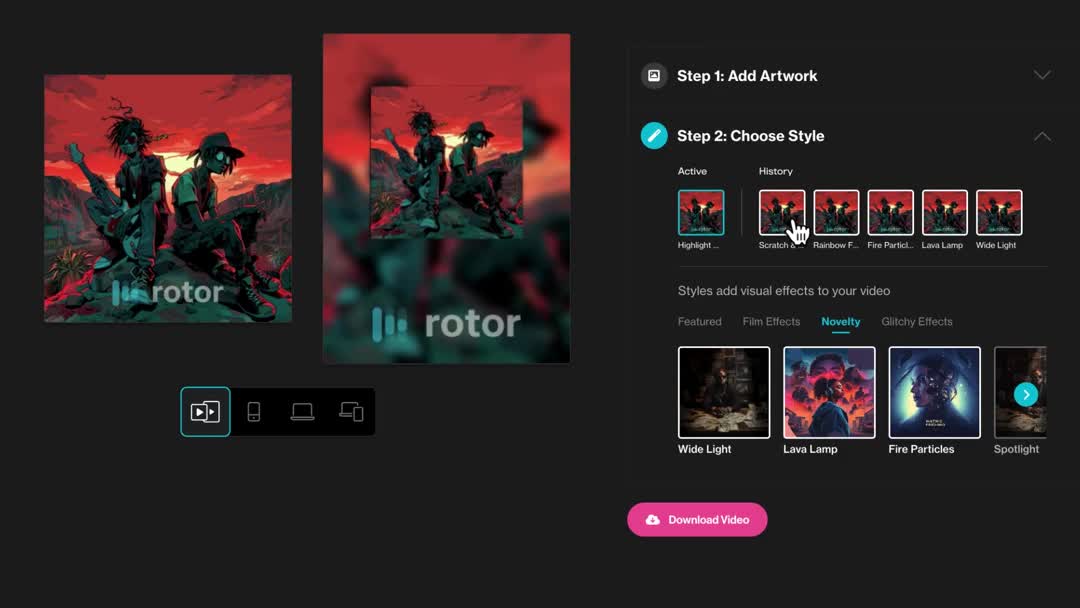
Task: Switch to mobile phone preview icon
Action: [x=254, y=412]
